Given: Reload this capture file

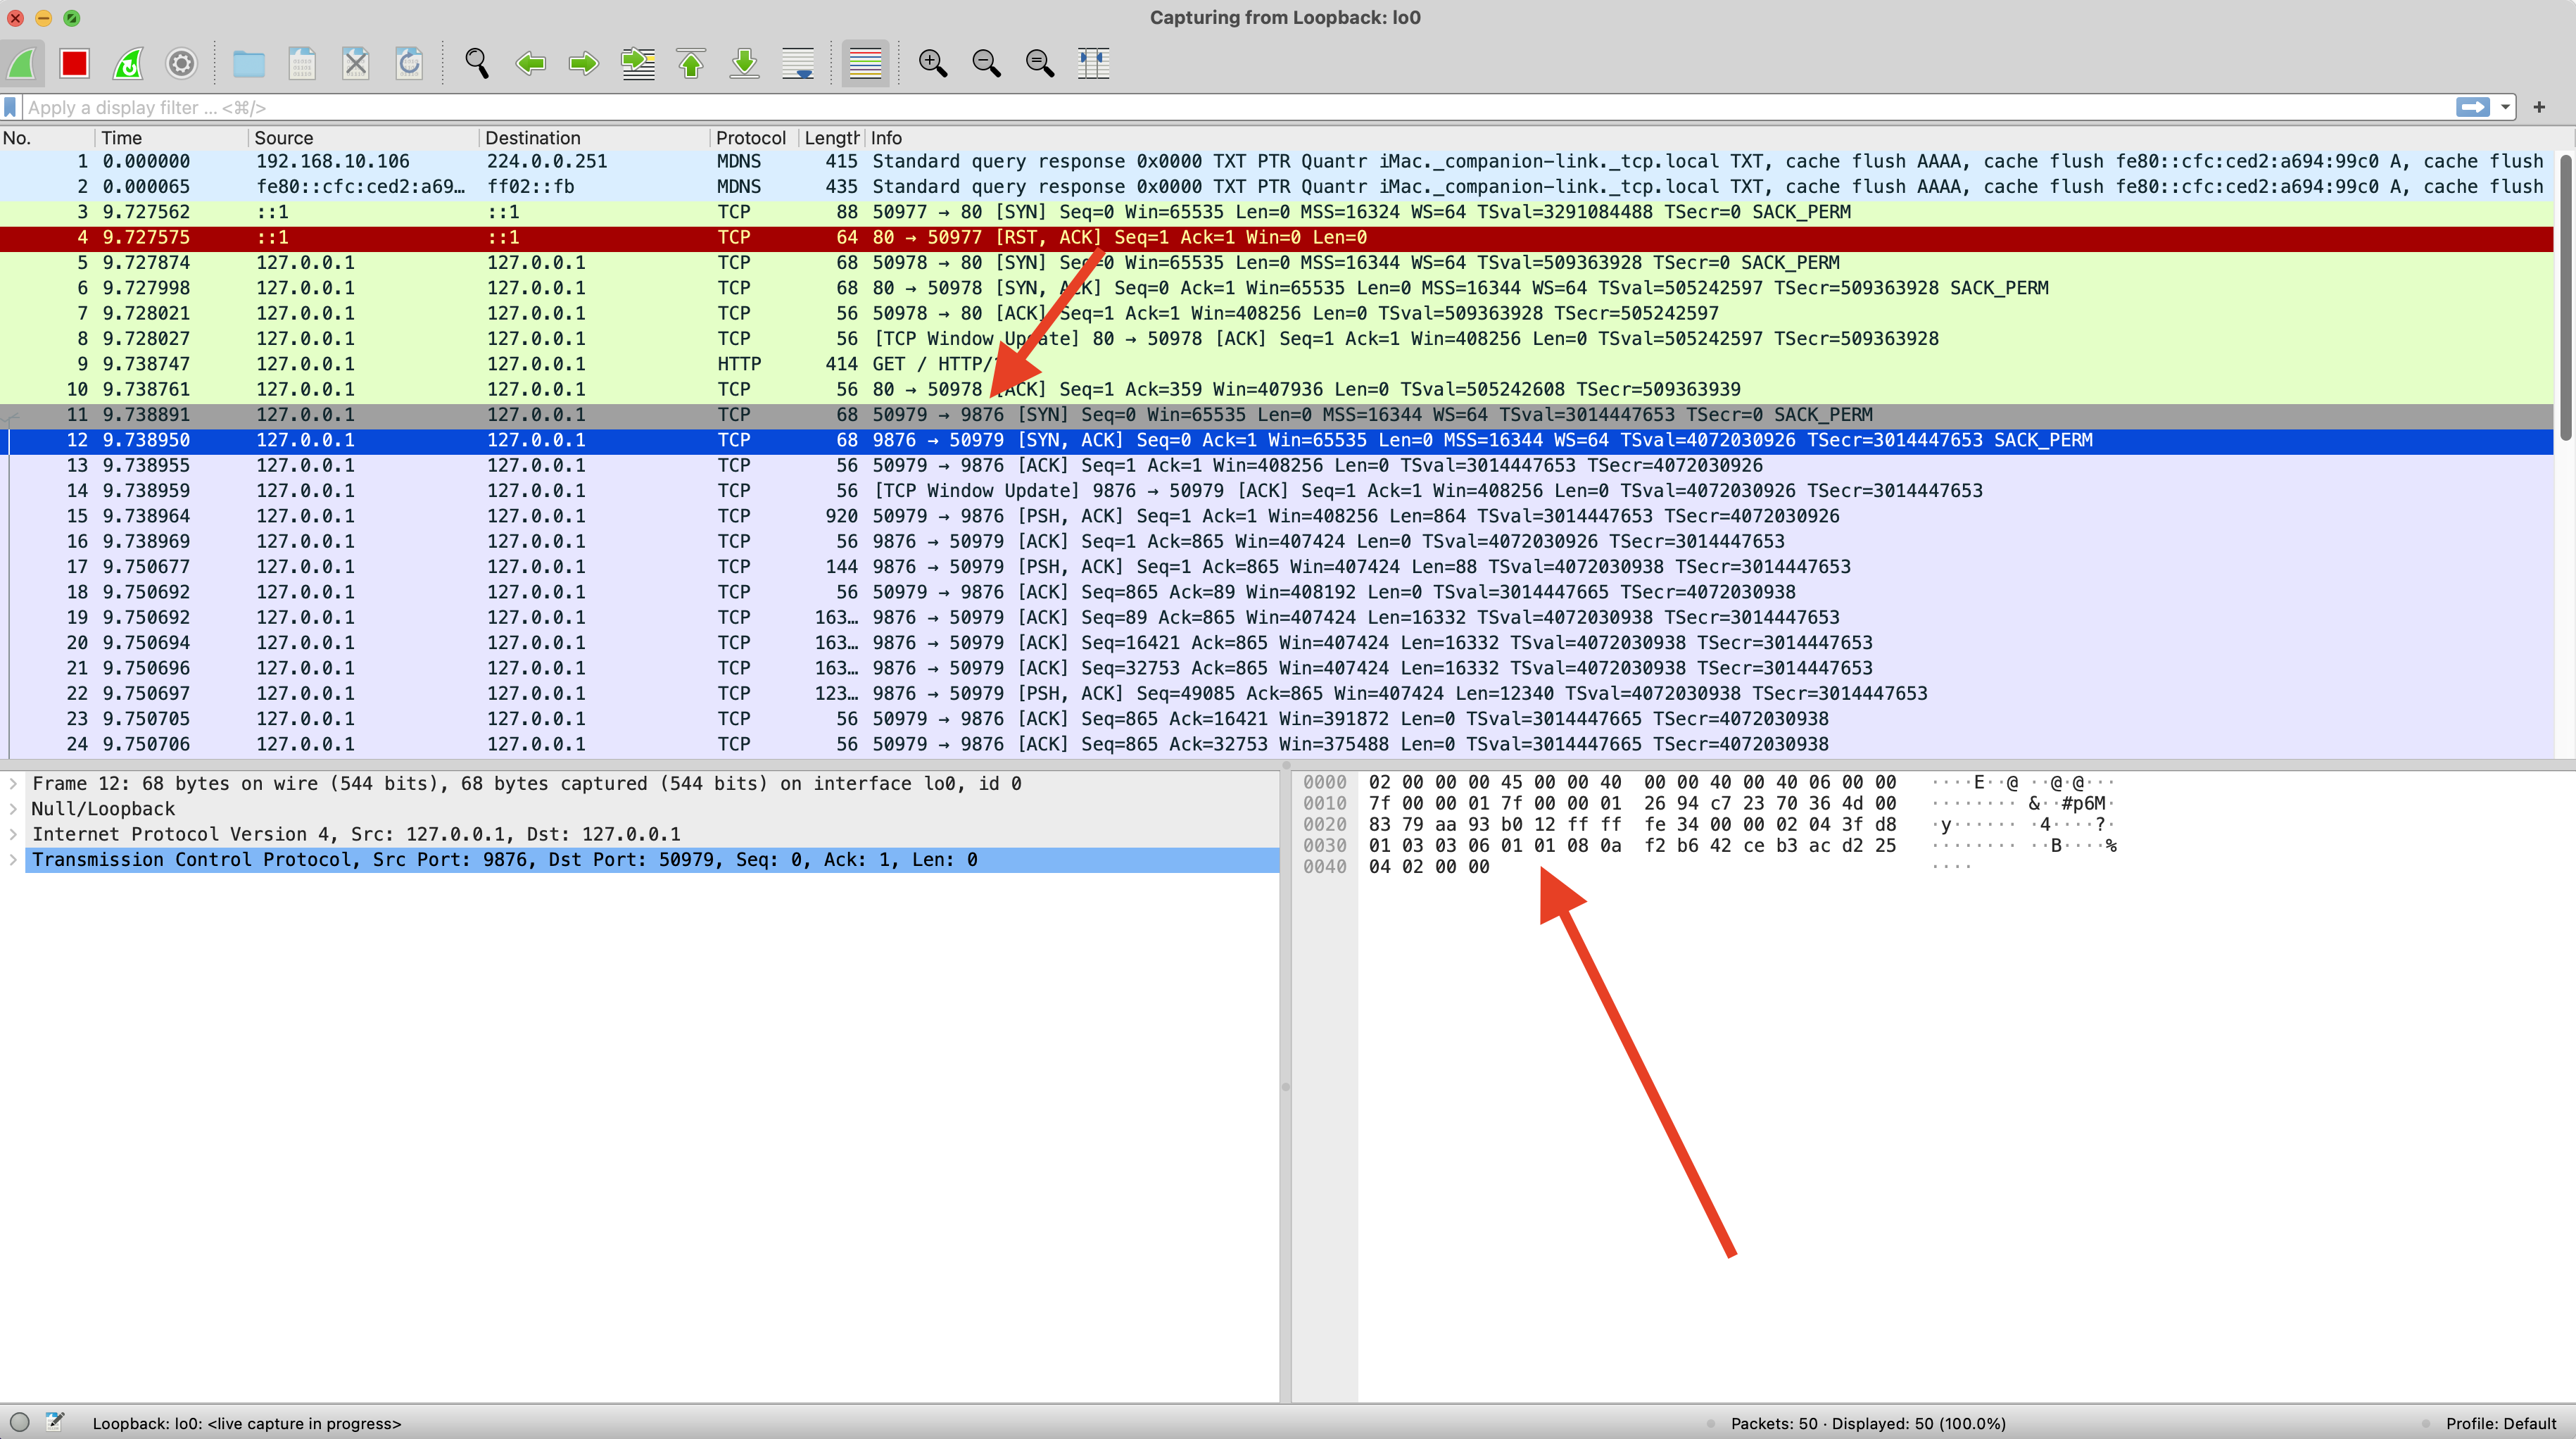Looking at the screenshot, I should point(409,63).
